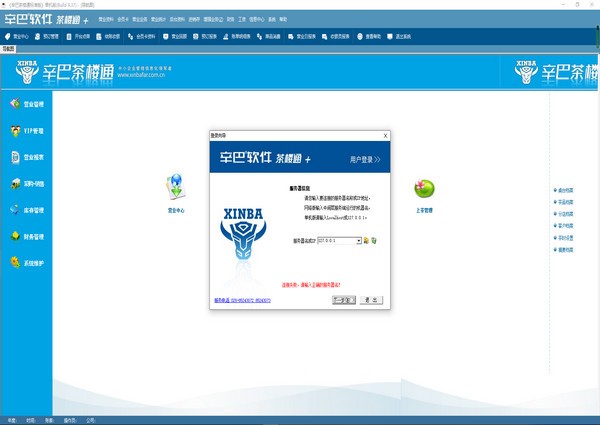This screenshot has height=425, width=600.
Task: Open VIP管理 in the left sidebar
Action: 27,130
